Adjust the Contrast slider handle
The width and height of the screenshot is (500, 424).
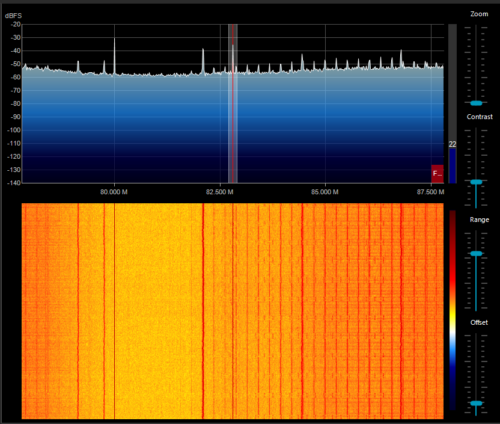pyautogui.click(x=476, y=182)
